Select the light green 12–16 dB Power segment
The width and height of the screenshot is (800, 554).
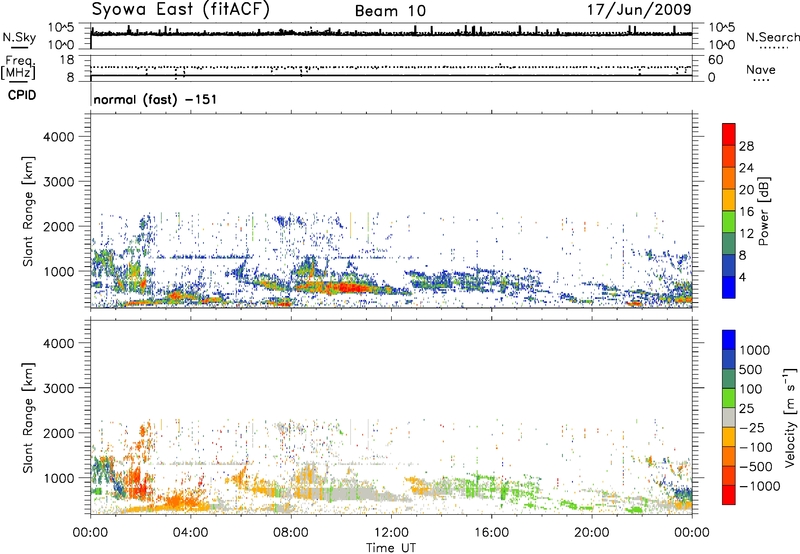(x=729, y=221)
